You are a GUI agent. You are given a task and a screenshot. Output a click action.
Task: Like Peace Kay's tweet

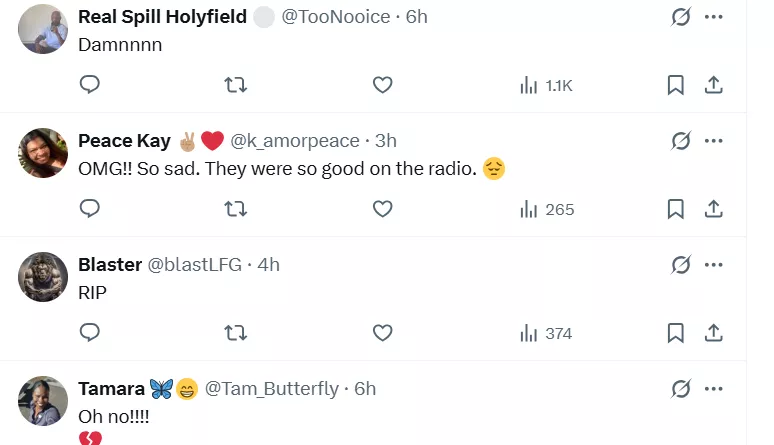click(x=382, y=209)
